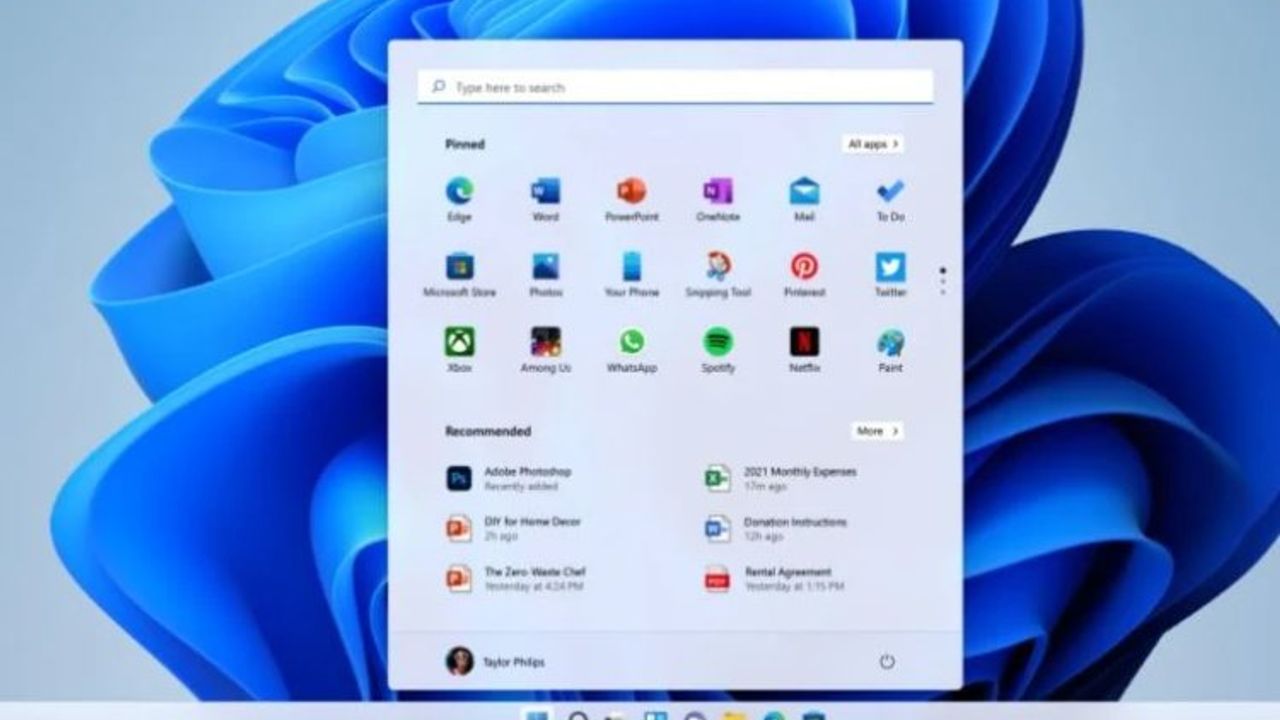Open the 2021 Monthly Expenses spreadsheet

tap(781, 478)
